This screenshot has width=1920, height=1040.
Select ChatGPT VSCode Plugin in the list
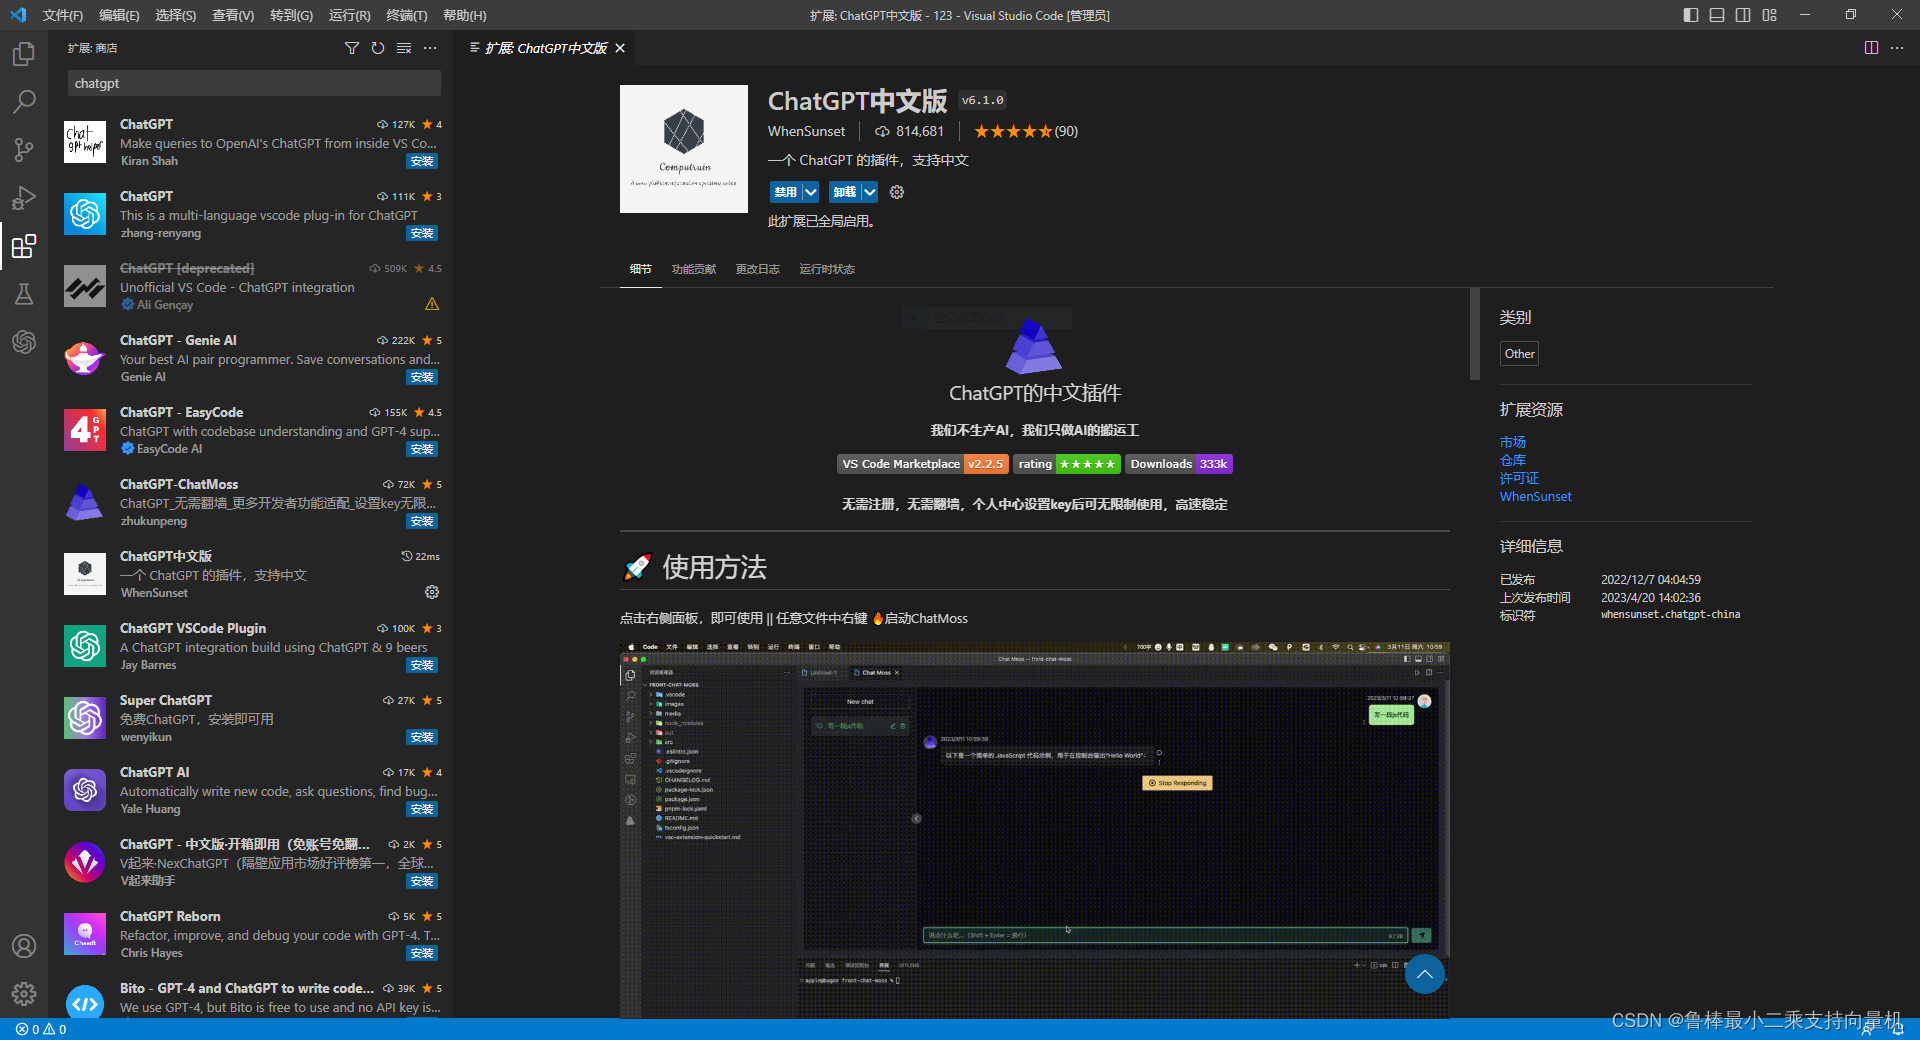tap(250, 646)
